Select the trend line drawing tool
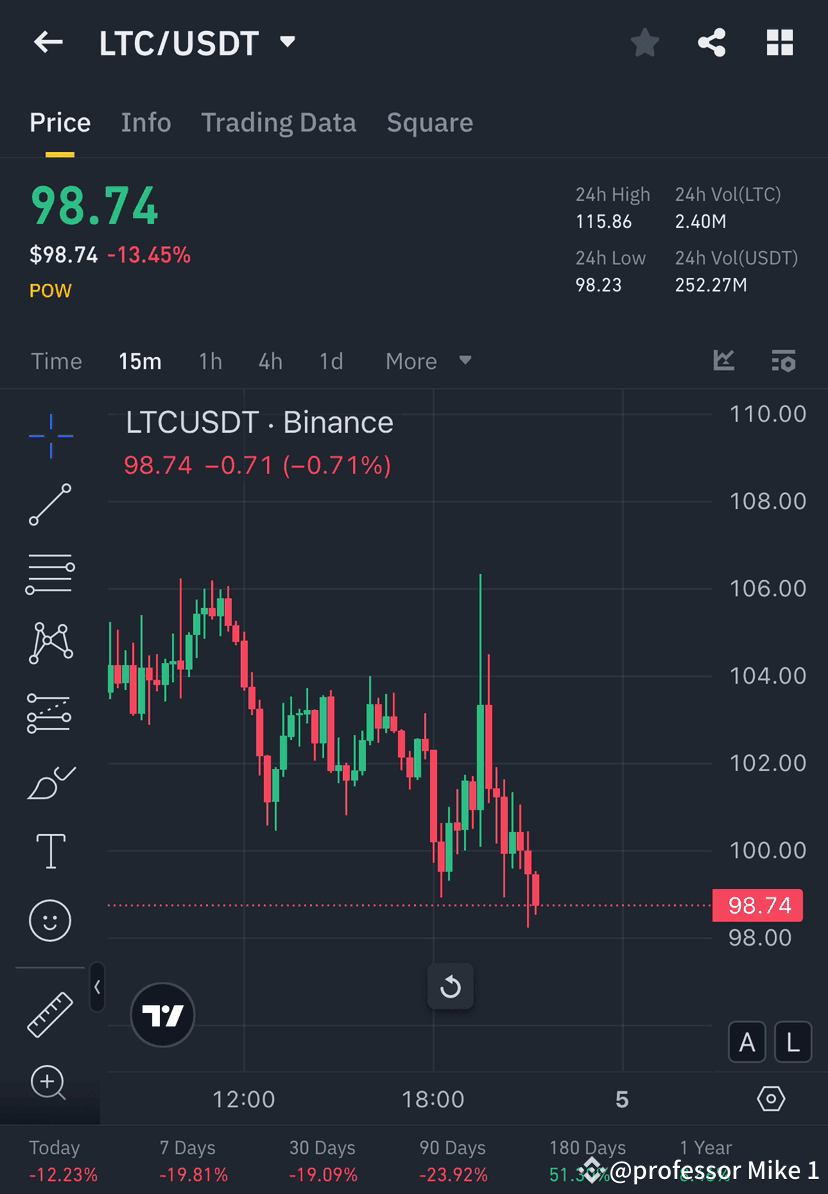This screenshot has height=1194, width=828. (50, 505)
